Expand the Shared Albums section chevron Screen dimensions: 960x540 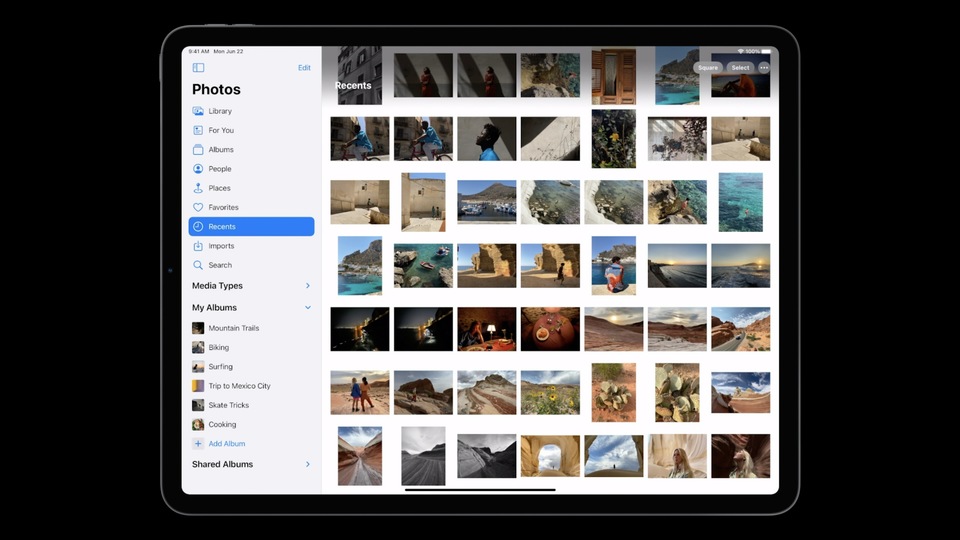307,464
